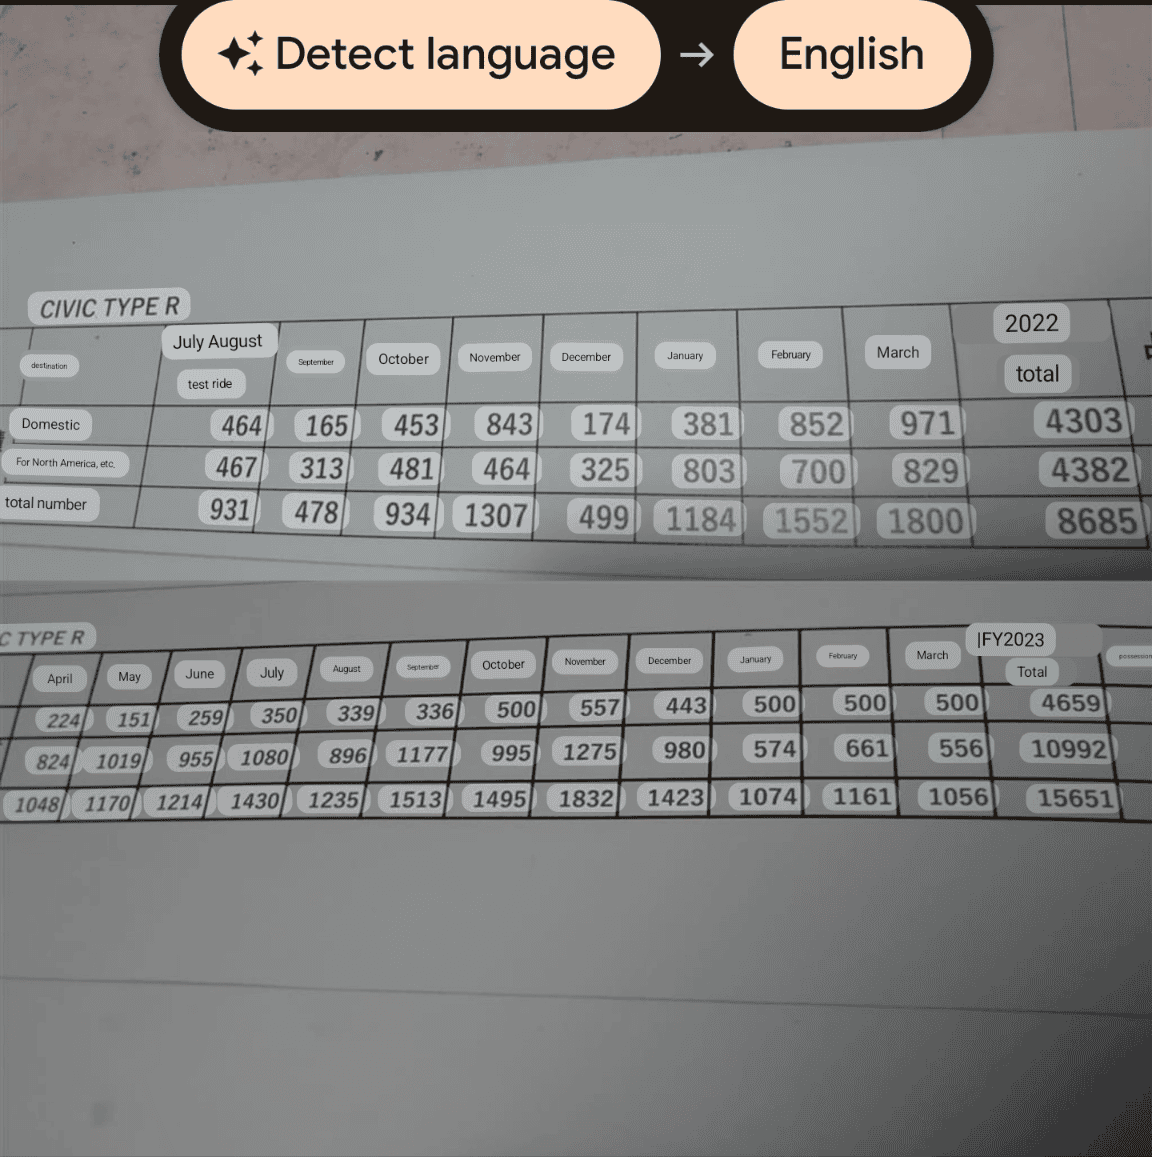This screenshot has width=1152, height=1157.
Task: Tap the value 1161
Action: pyautogui.click(x=860, y=796)
